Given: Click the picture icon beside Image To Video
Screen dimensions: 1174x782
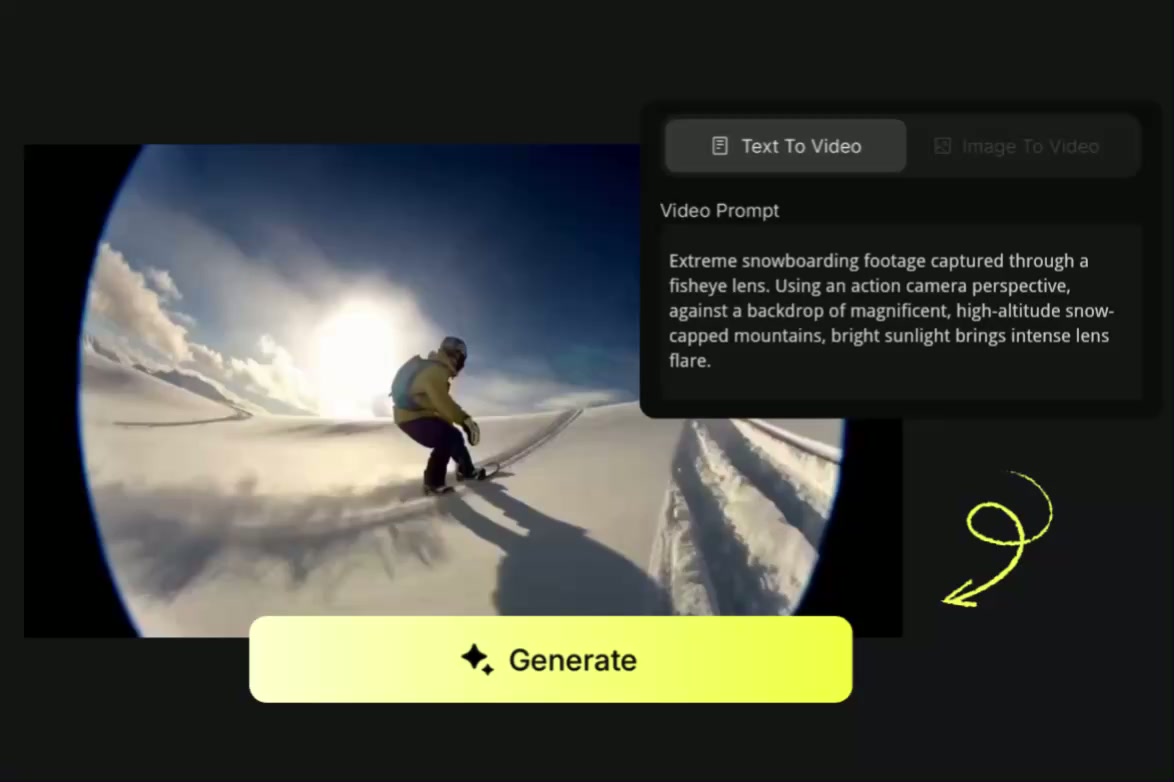Looking at the screenshot, I should click(x=942, y=146).
